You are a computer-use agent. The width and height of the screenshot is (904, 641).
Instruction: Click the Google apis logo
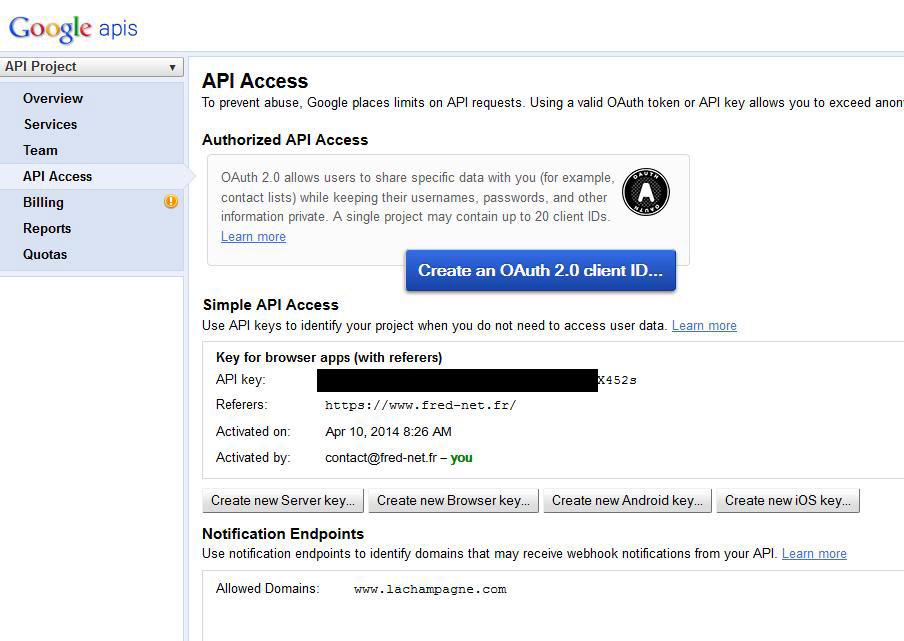73,27
